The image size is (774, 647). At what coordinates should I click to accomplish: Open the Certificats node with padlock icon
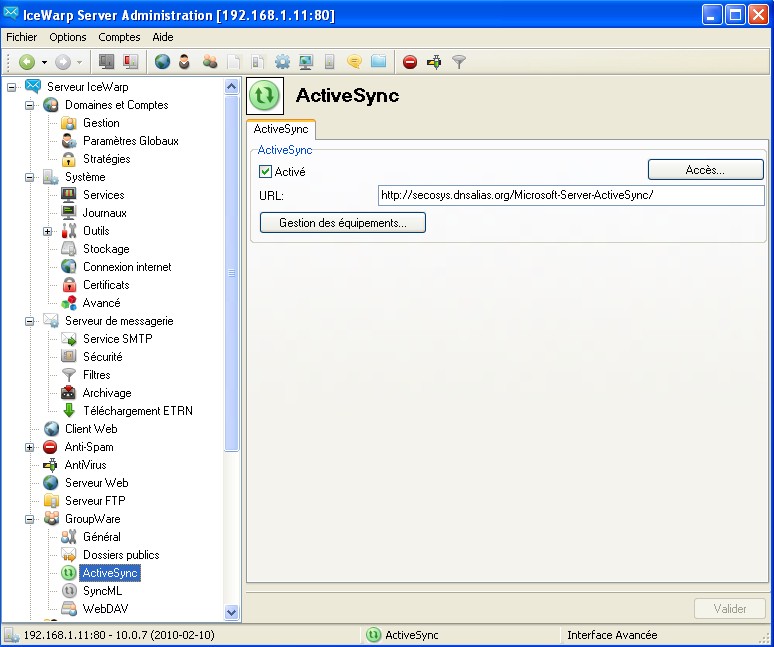click(105, 285)
